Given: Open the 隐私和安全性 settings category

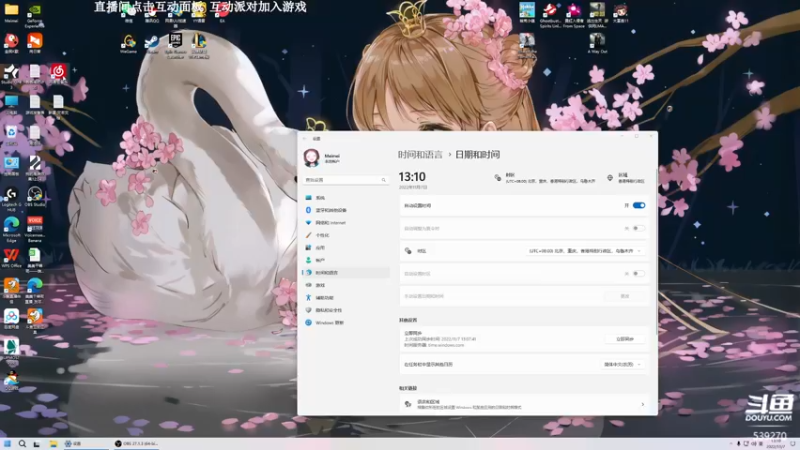Looking at the screenshot, I should (346, 310).
